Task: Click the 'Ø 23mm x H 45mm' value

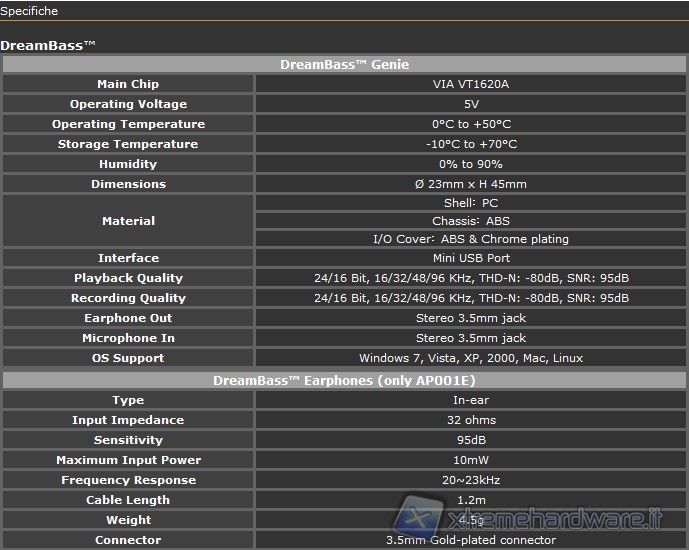Action: 471,184
